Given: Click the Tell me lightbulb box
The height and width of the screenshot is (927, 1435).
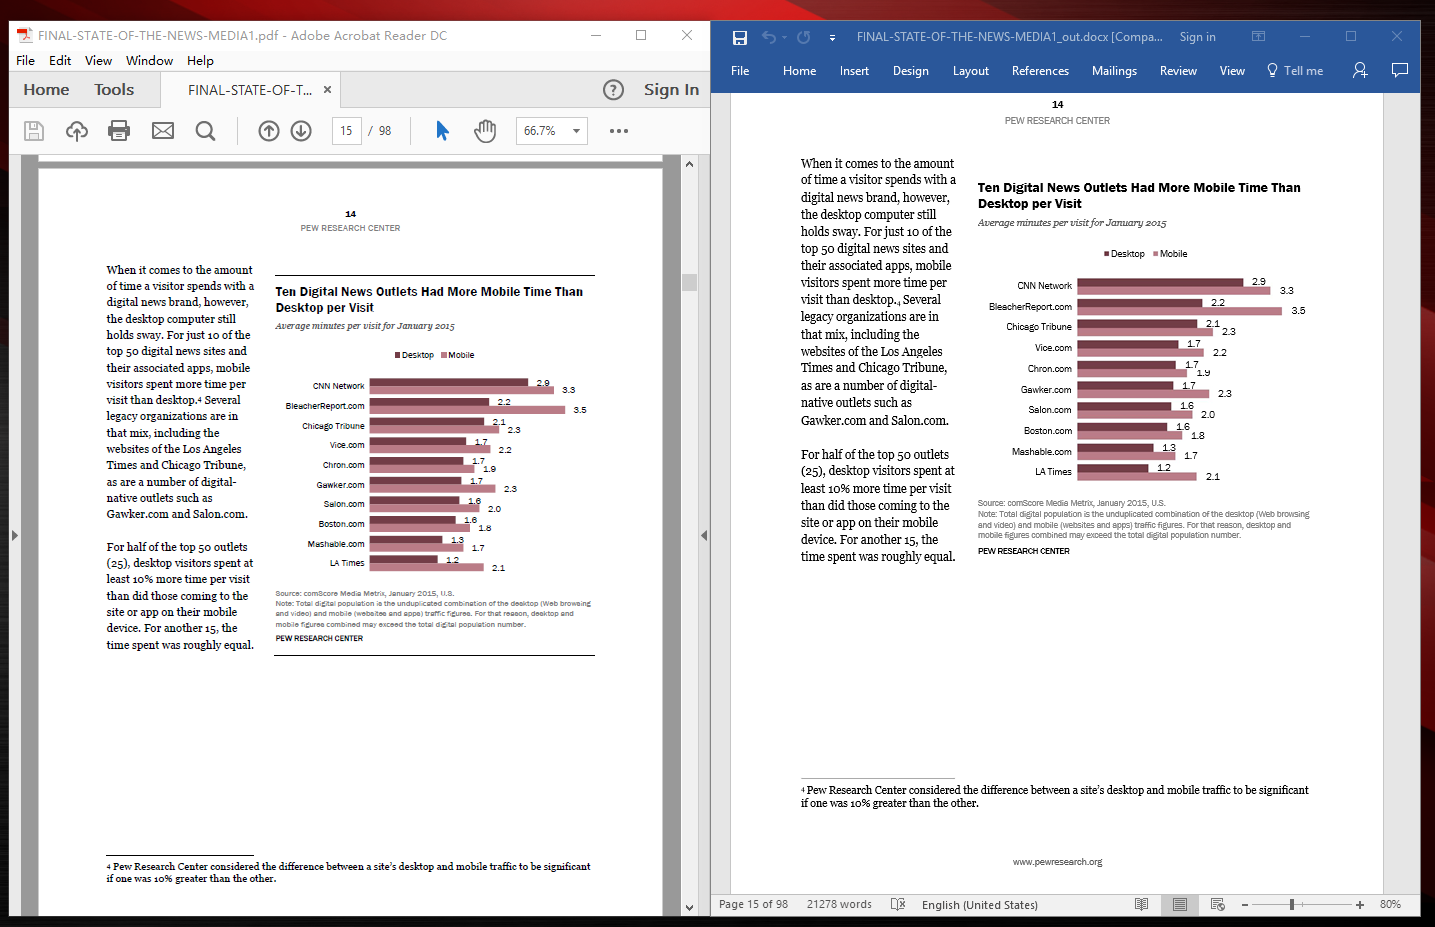Looking at the screenshot, I should [x=1295, y=71].
